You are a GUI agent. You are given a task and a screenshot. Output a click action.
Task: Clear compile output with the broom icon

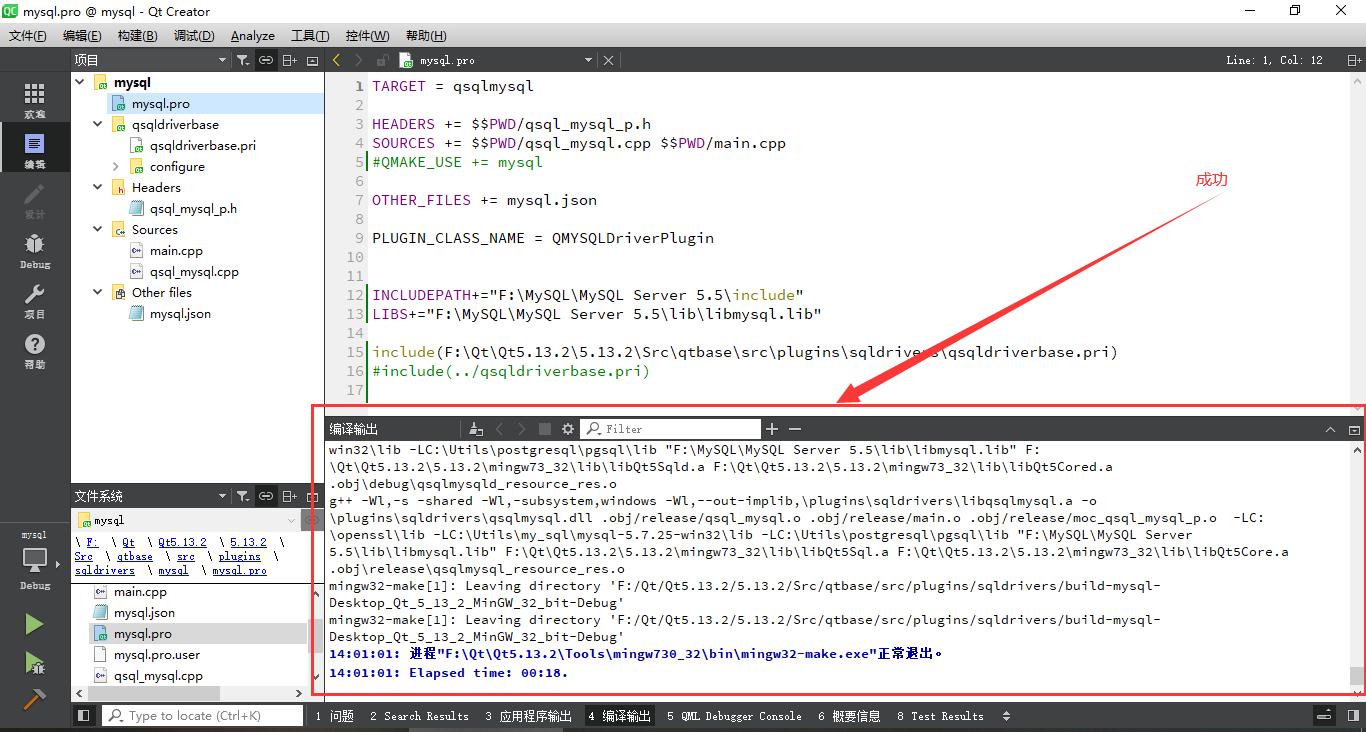click(475, 428)
